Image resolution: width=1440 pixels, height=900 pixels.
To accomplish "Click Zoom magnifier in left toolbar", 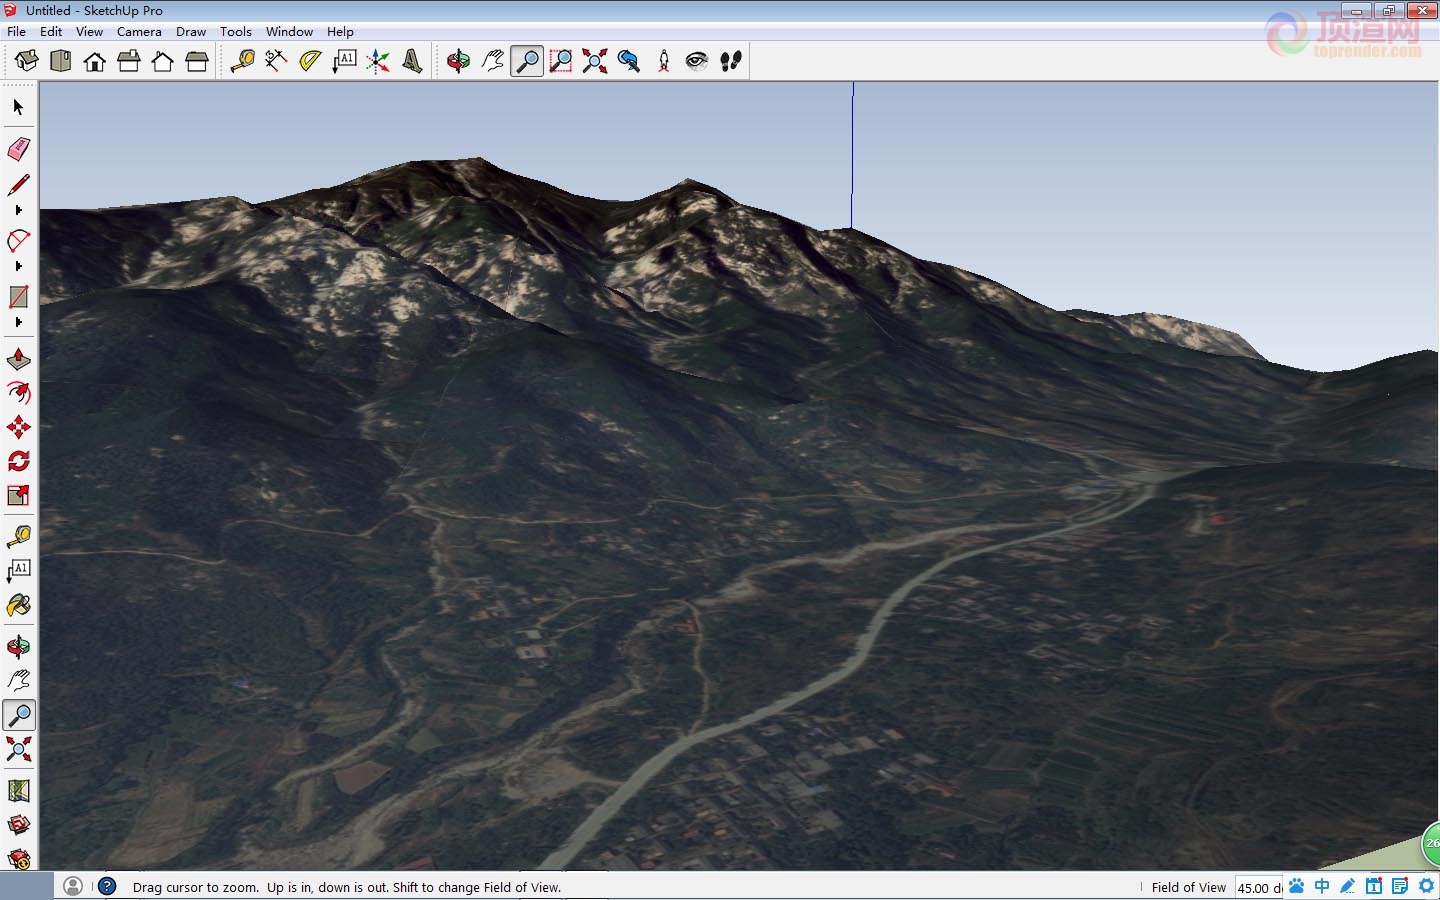I will tap(19, 715).
